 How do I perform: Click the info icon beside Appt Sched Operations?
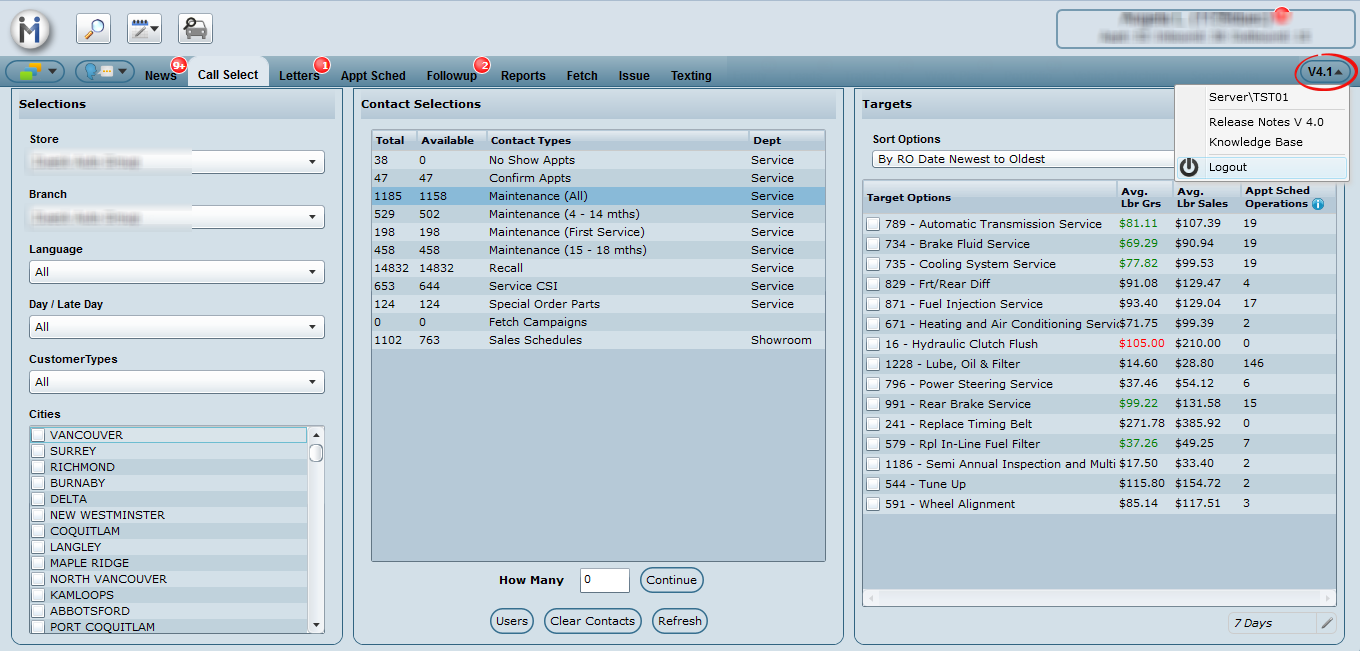pyautogui.click(x=1317, y=204)
